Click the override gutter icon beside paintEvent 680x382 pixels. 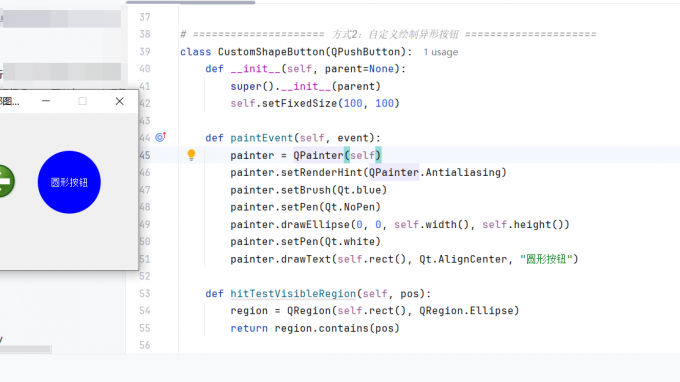[161, 137]
